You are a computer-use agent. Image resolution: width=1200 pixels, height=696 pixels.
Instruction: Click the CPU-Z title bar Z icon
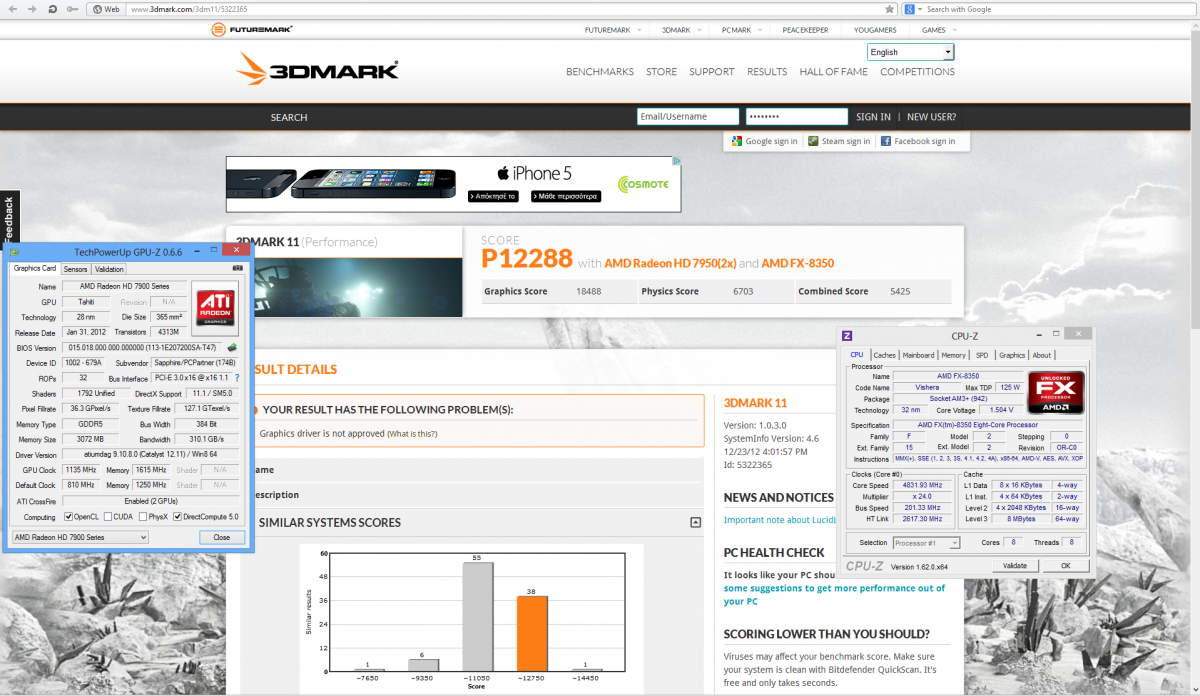click(847, 335)
